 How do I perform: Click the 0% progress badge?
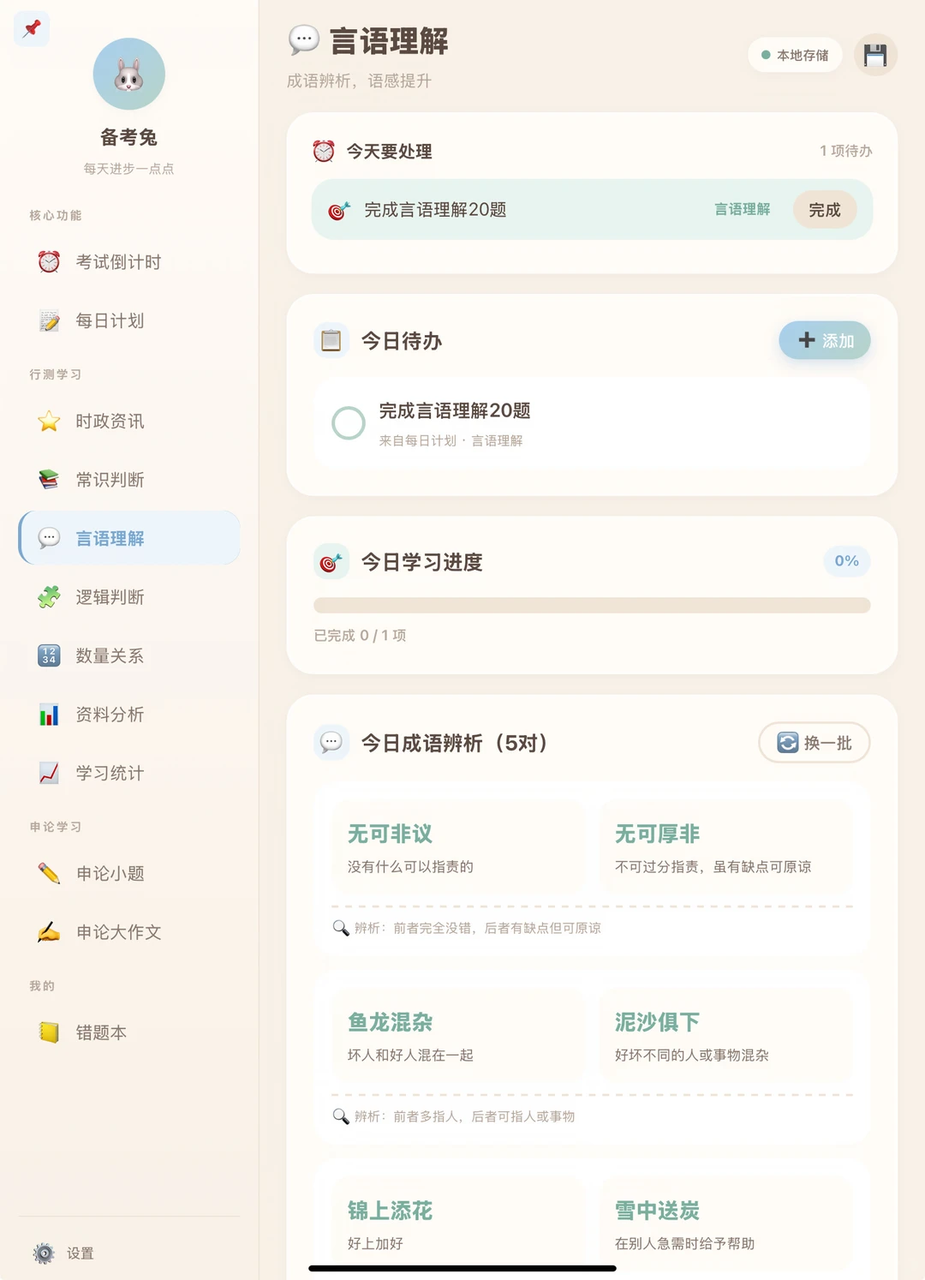[x=847, y=561]
